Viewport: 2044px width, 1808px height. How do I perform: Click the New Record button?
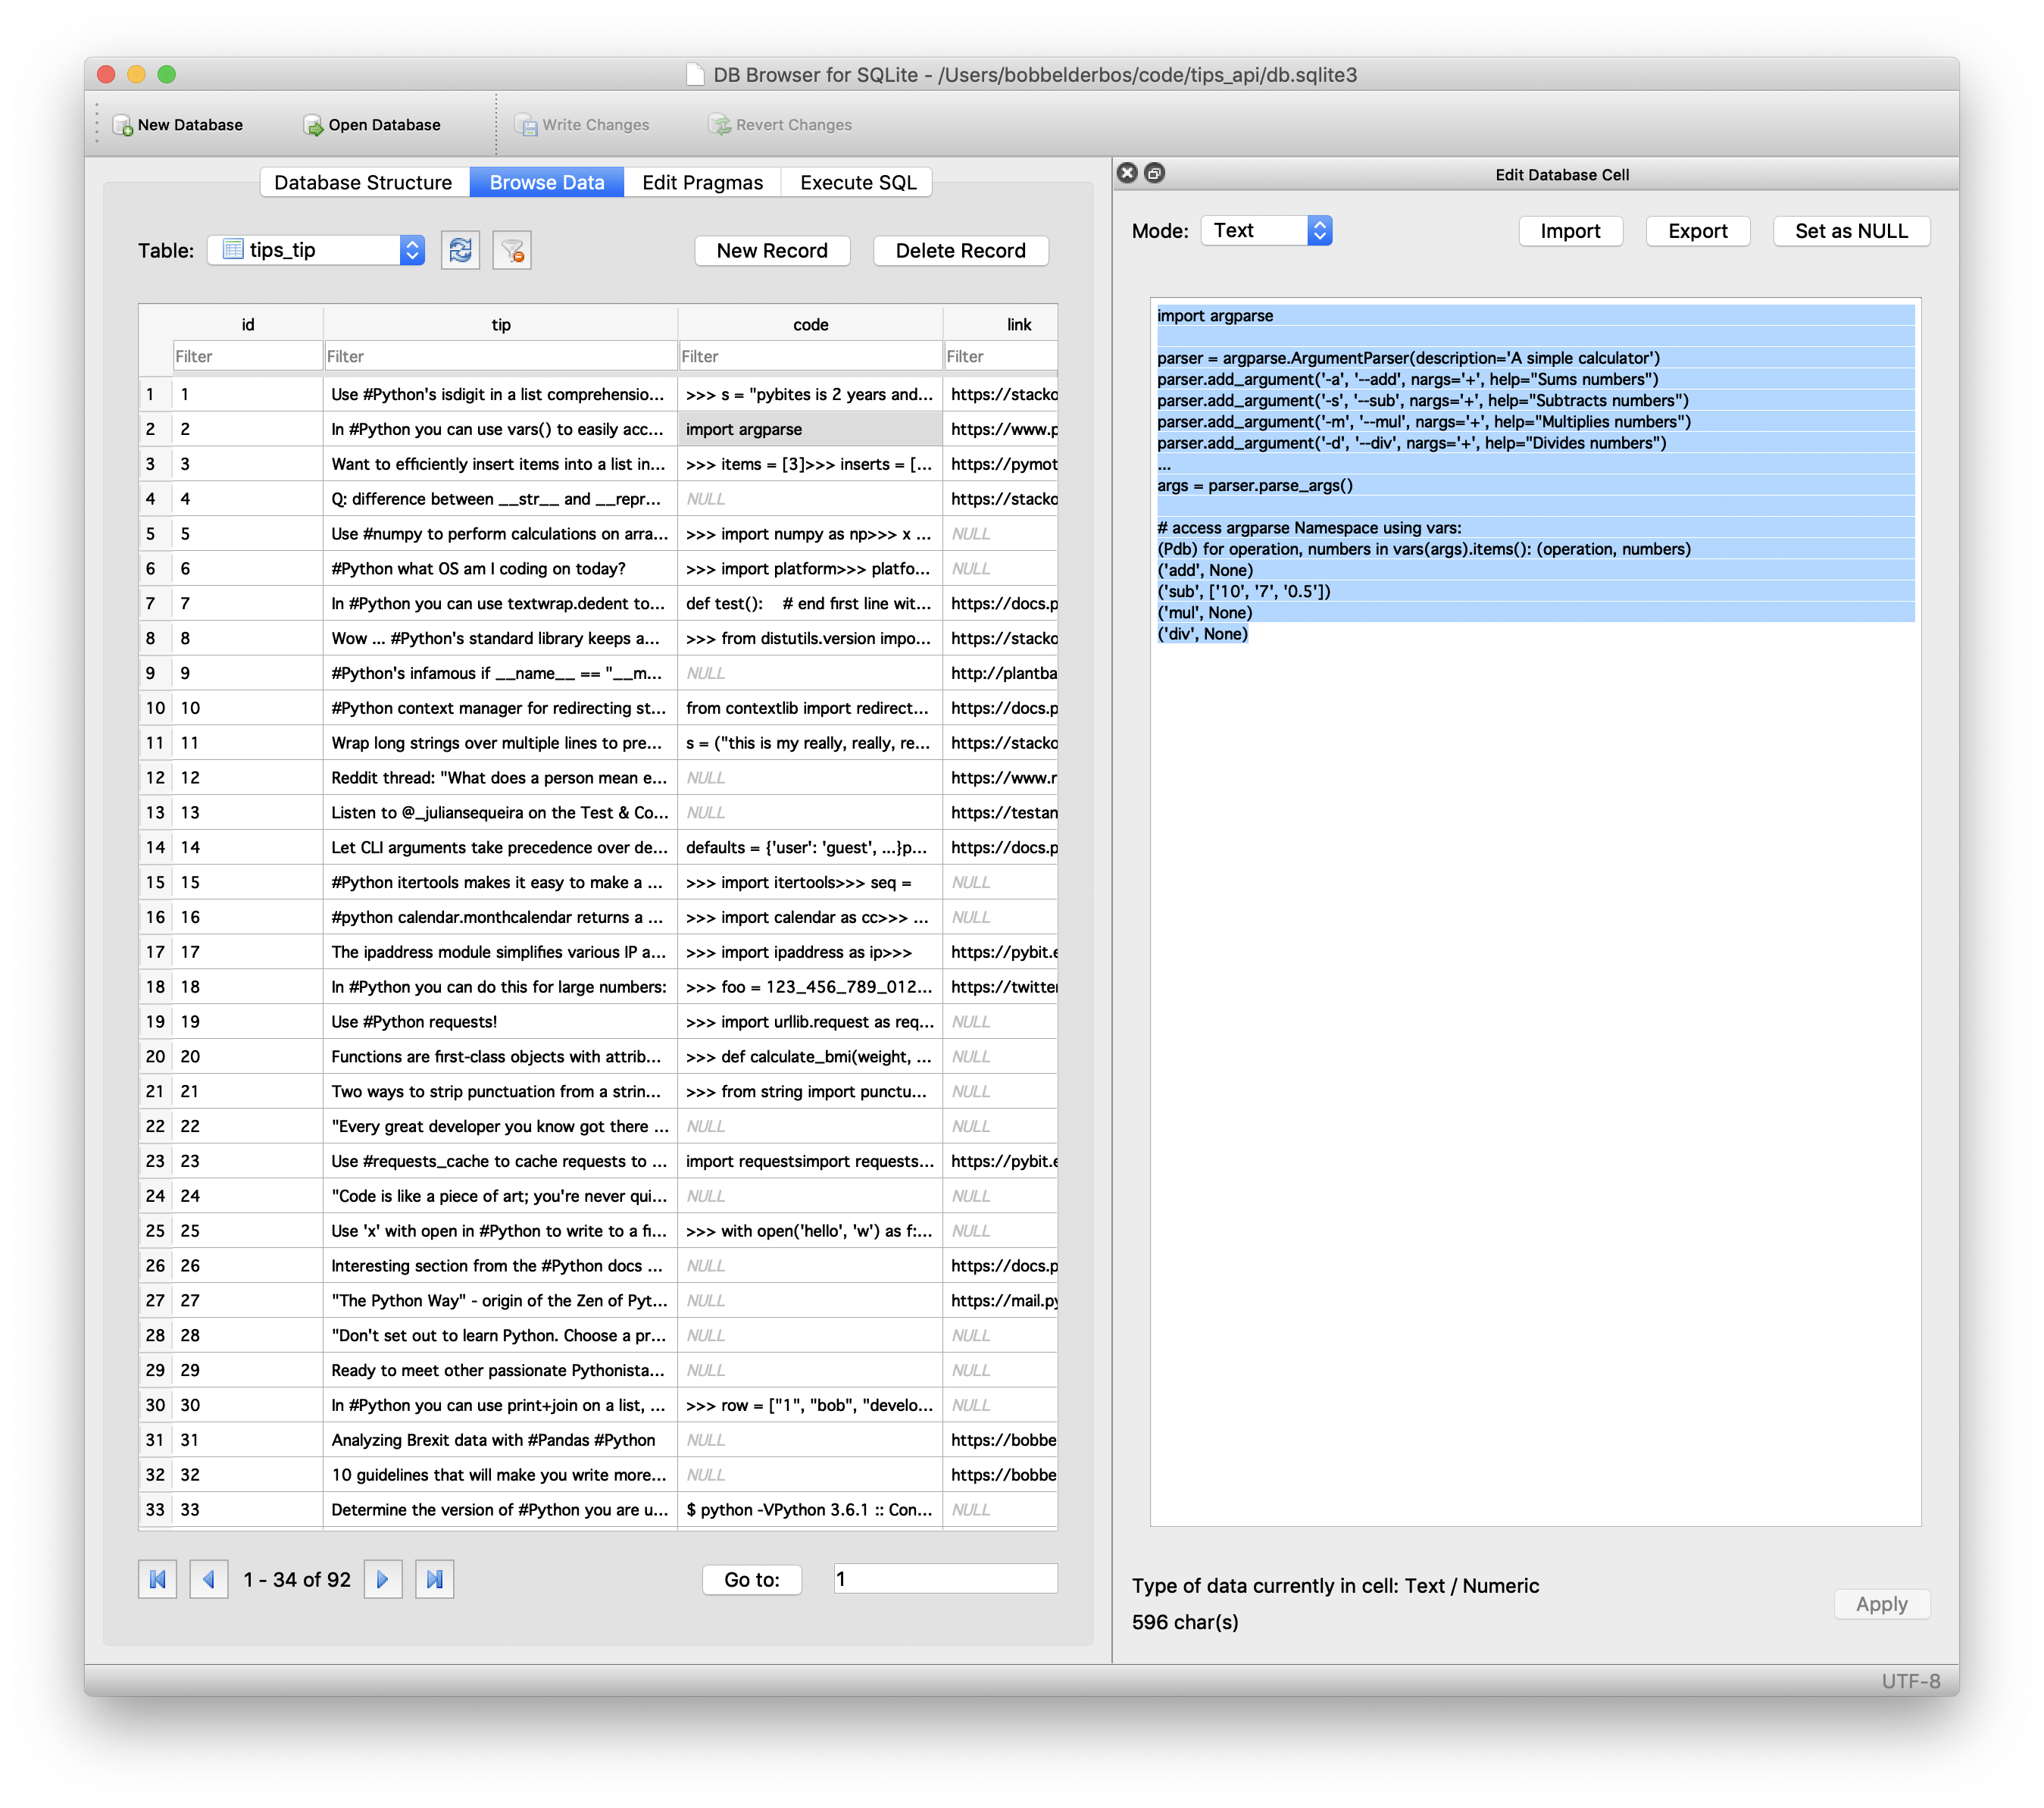pyautogui.click(x=772, y=250)
